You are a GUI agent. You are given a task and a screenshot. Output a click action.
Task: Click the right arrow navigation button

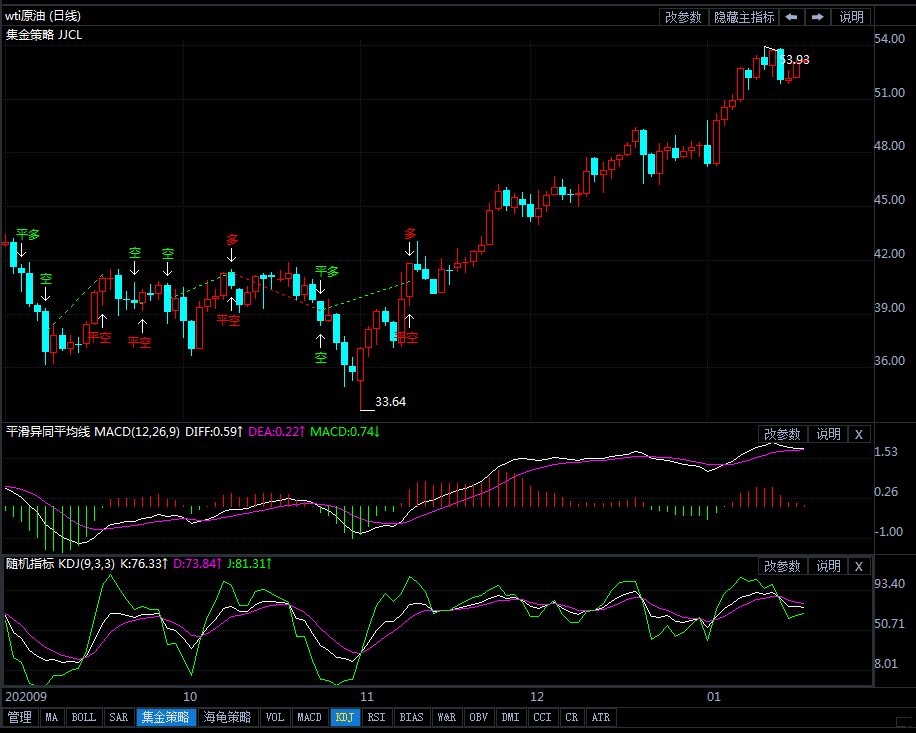tap(817, 17)
